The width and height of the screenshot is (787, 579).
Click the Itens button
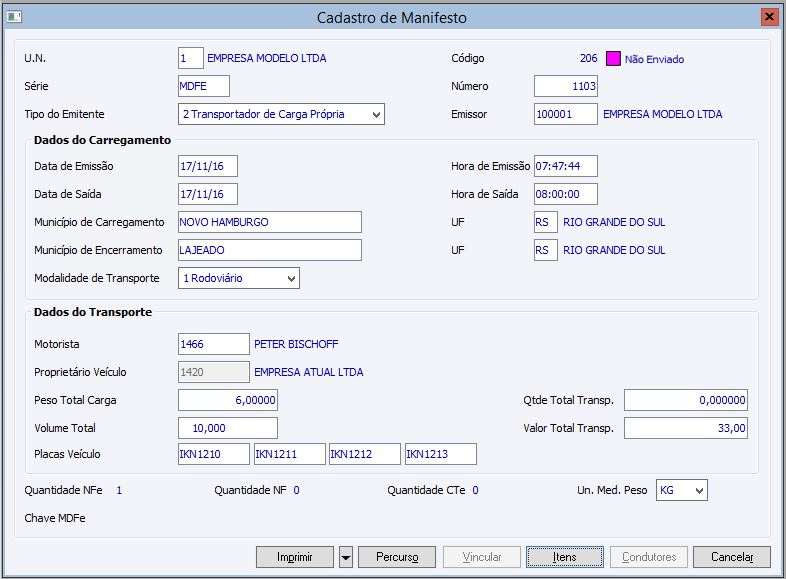point(565,557)
